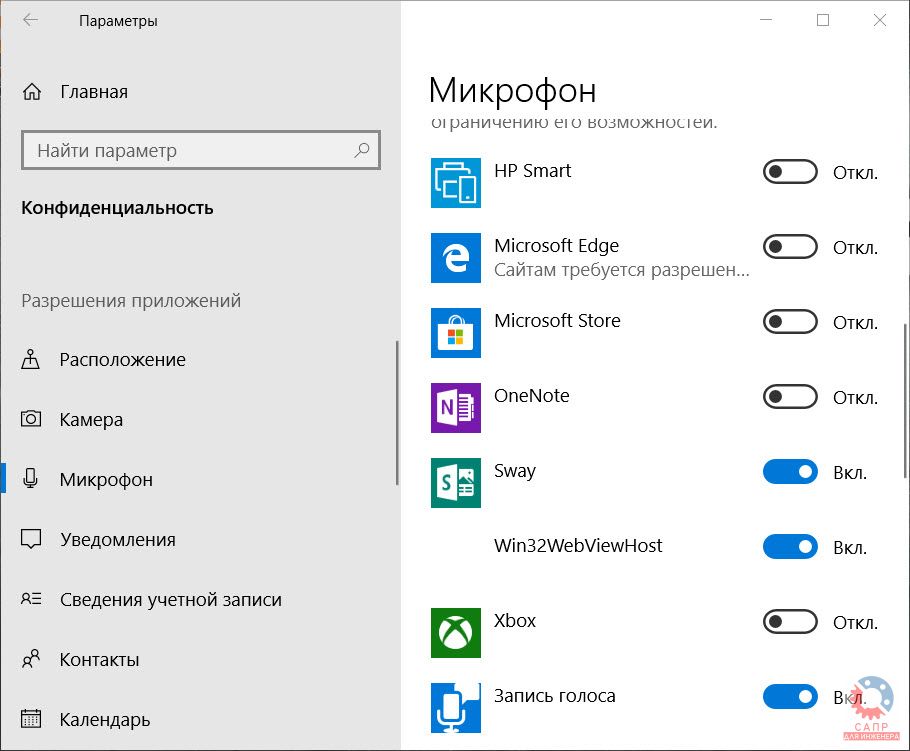The width and height of the screenshot is (910, 751).
Task: Enable microphone access for HP Smart
Action: tap(790, 172)
